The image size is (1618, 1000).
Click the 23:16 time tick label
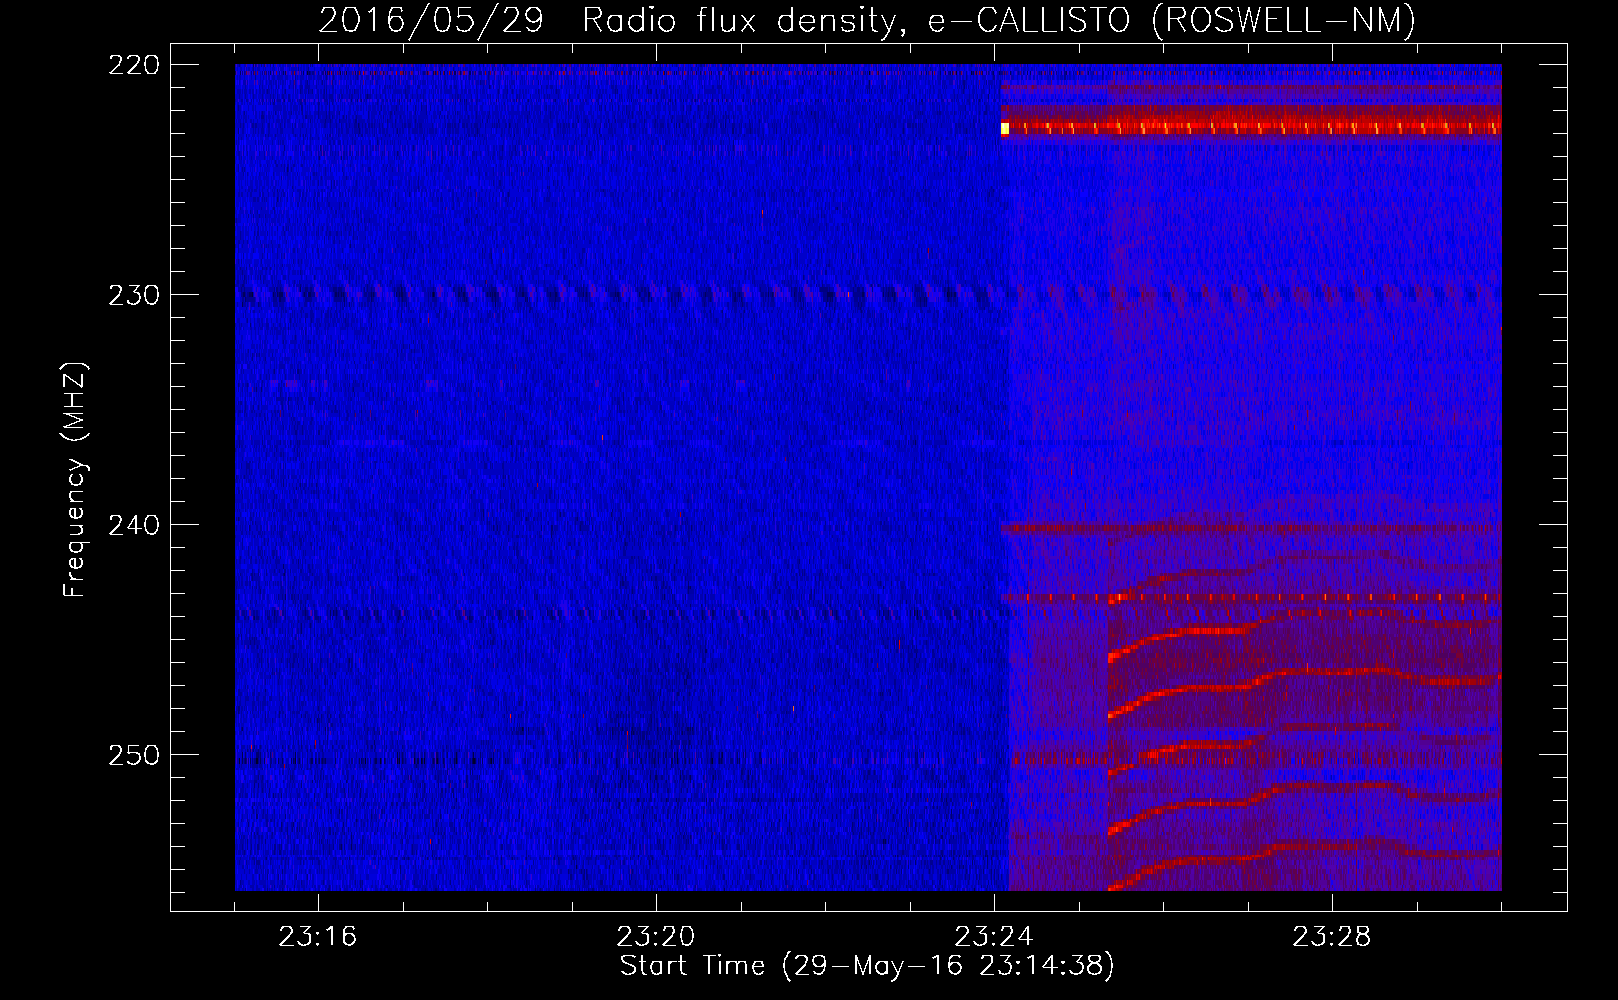pos(318,937)
